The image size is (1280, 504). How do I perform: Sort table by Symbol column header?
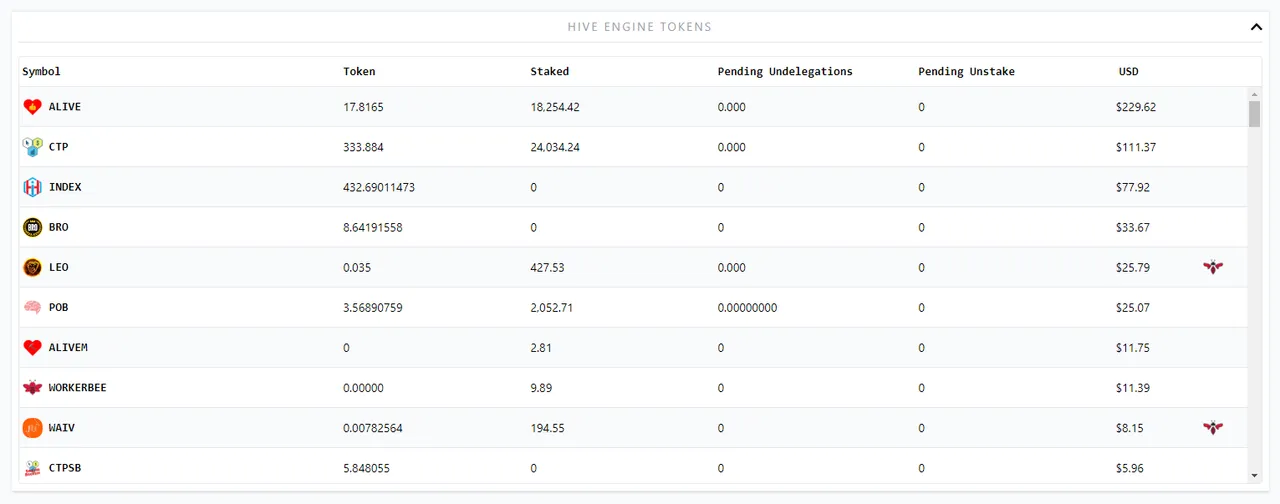(42, 71)
